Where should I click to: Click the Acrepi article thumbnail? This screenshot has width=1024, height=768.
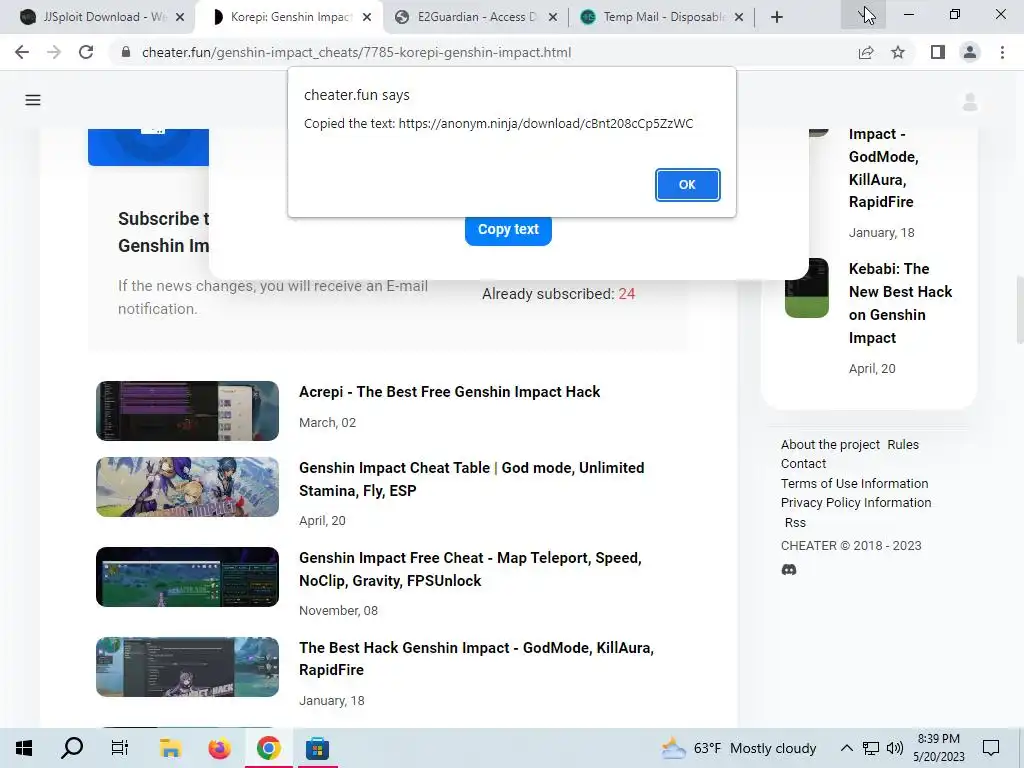[x=187, y=411]
